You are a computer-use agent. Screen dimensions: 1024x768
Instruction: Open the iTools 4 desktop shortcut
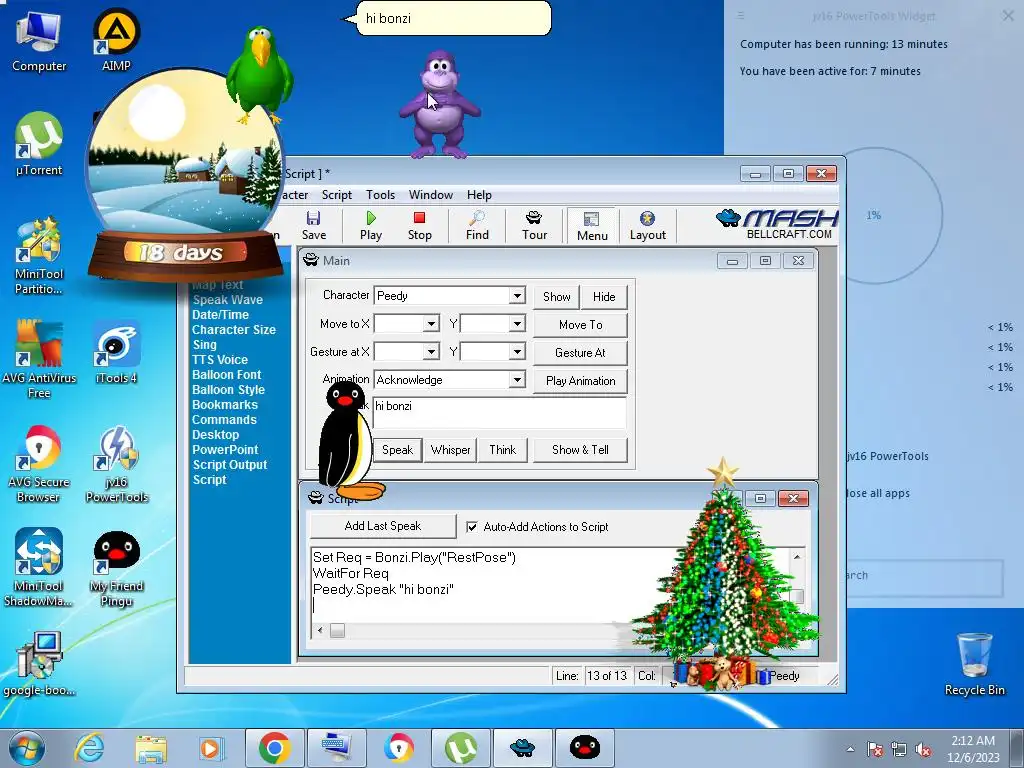tap(116, 353)
